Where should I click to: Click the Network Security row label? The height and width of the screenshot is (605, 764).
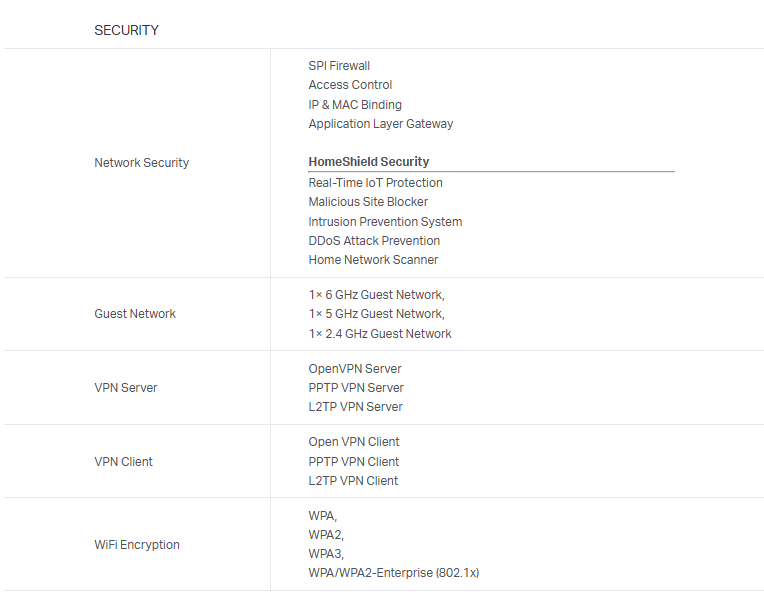coord(141,163)
